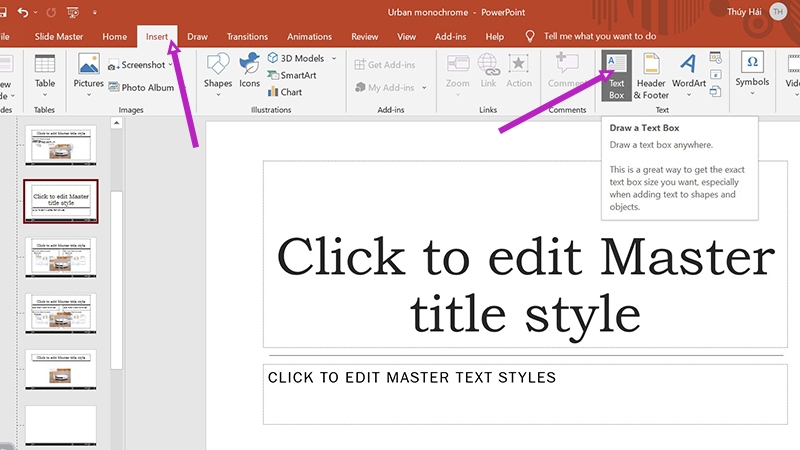
Task: Click the My Add-ins button
Action: tap(386, 87)
